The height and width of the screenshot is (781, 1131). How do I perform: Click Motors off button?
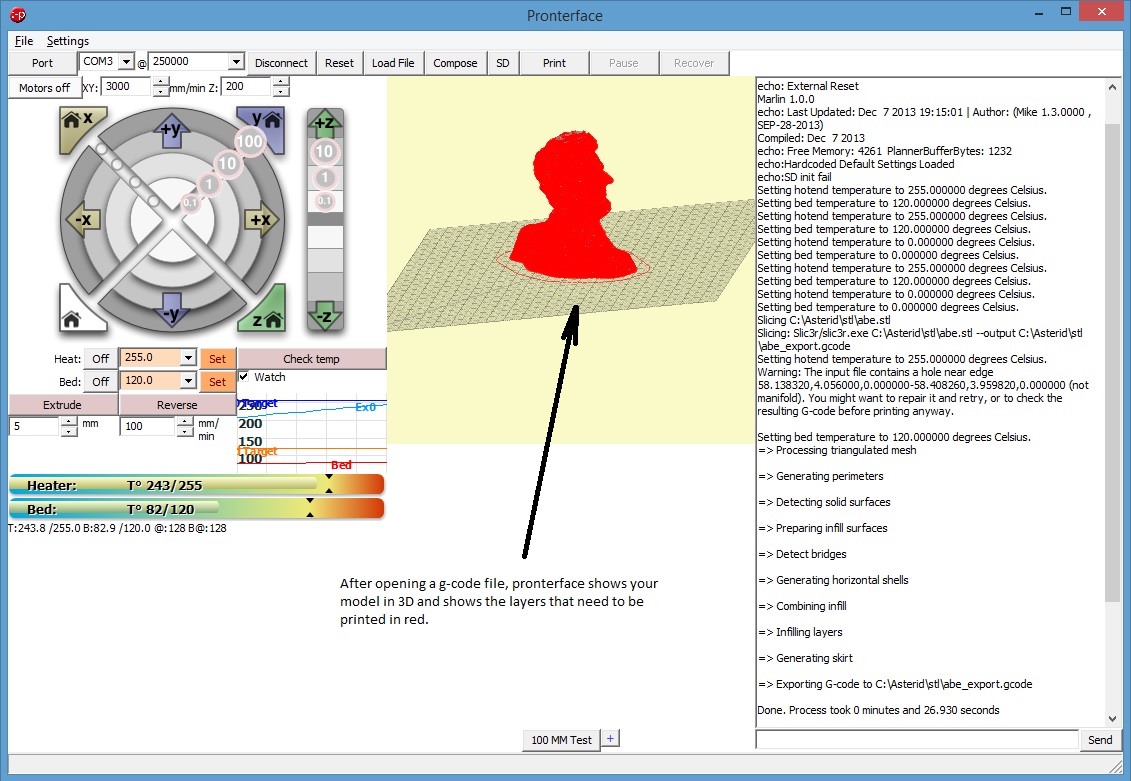(44, 87)
